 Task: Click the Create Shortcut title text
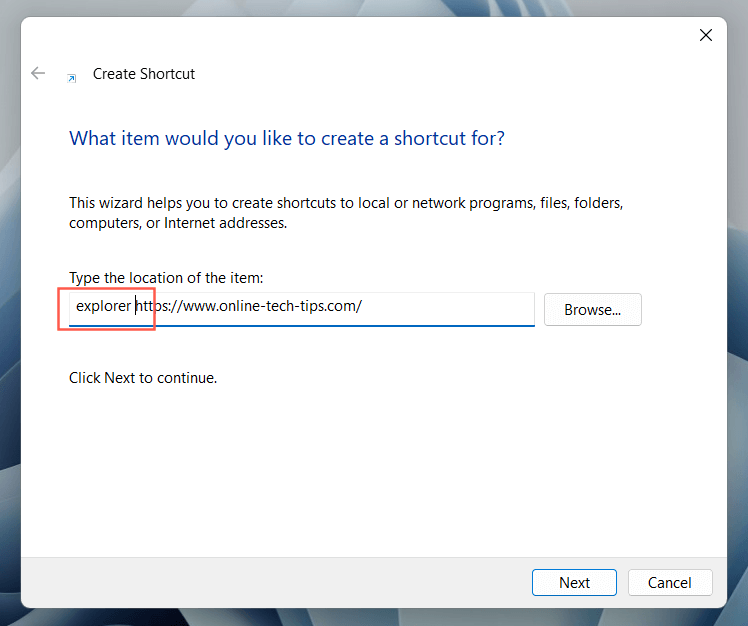coord(143,74)
